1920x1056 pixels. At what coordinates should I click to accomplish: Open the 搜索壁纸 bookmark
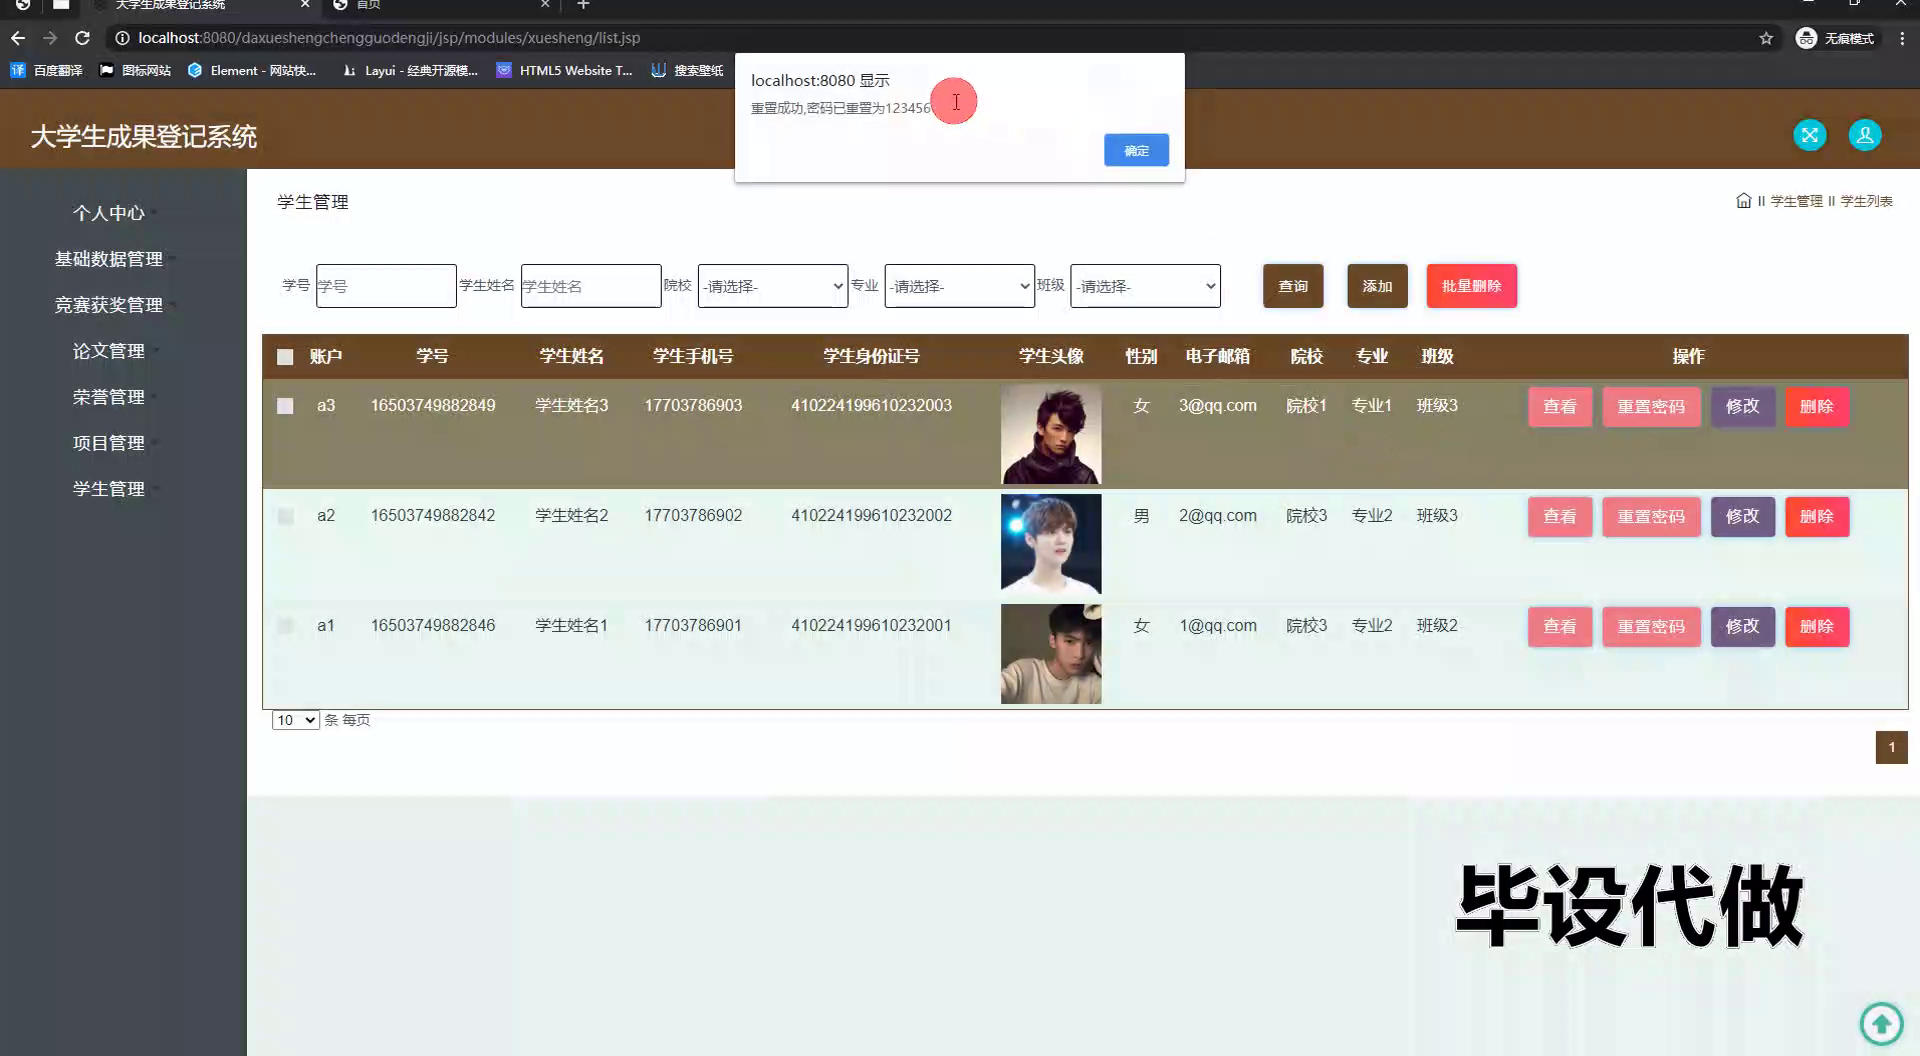pos(687,70)
